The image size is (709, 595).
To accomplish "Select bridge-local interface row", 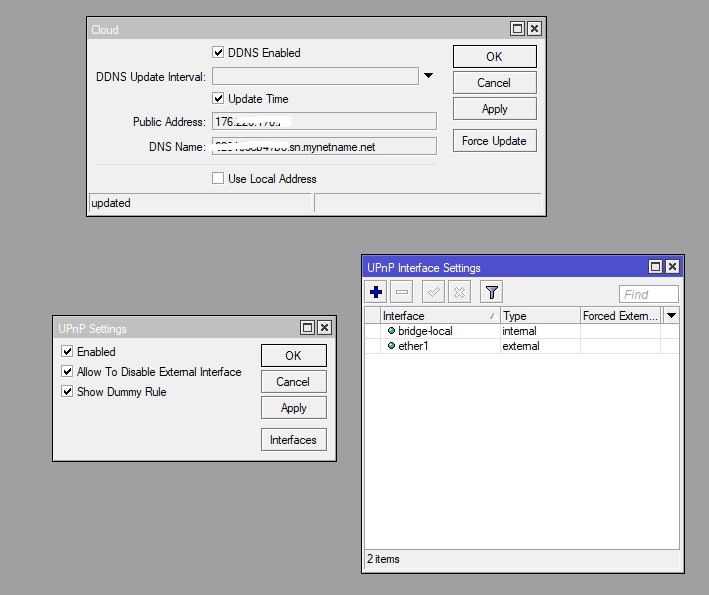I will [x=521, y=331].
